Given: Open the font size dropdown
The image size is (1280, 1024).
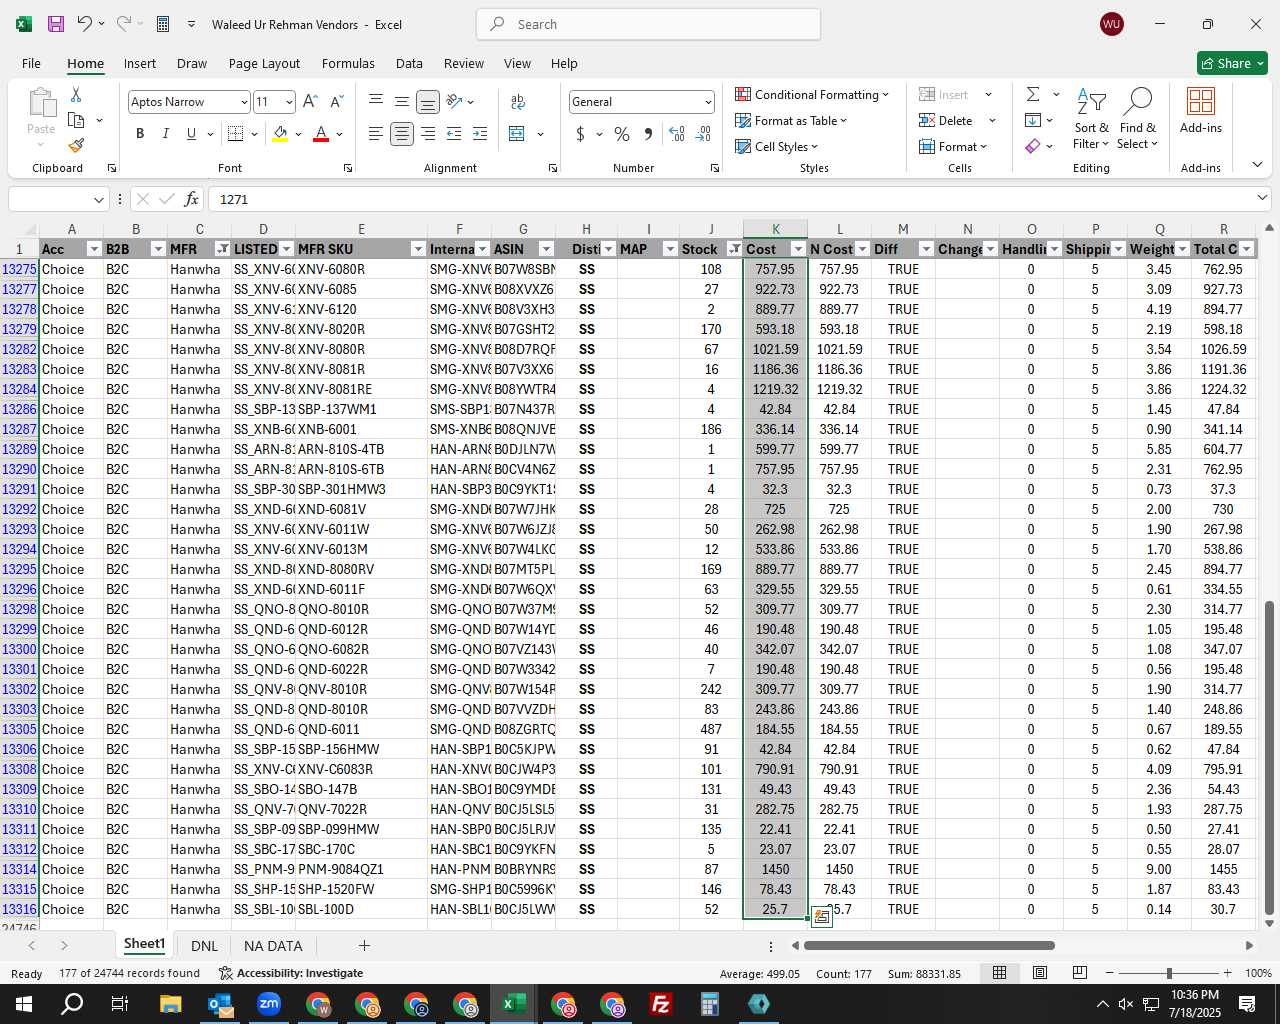Looking at the screenshot, I should 289,102.
